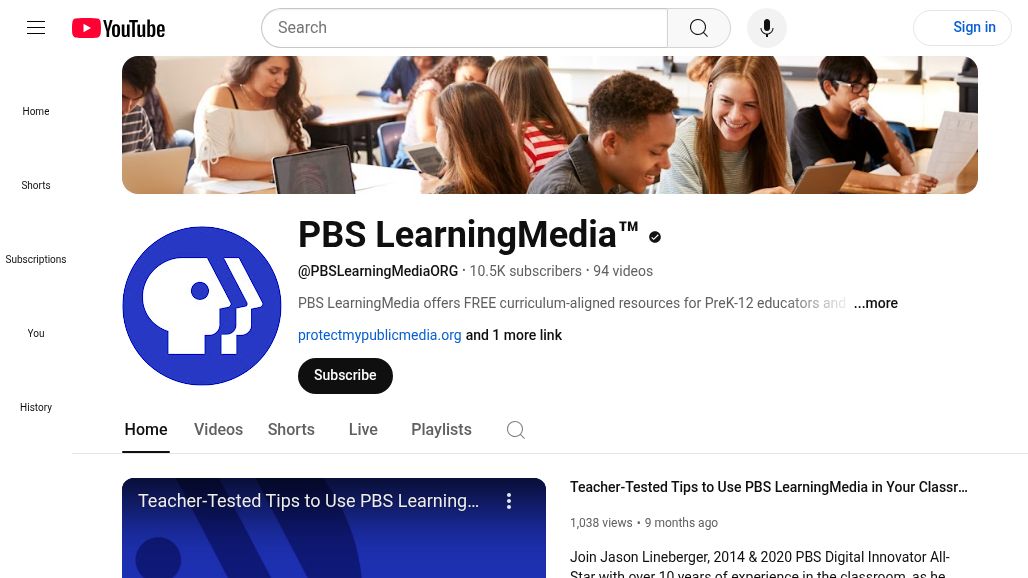Switch to the Videos tab
This screenshot has height=578, width=1028.
tap(218, 430)
